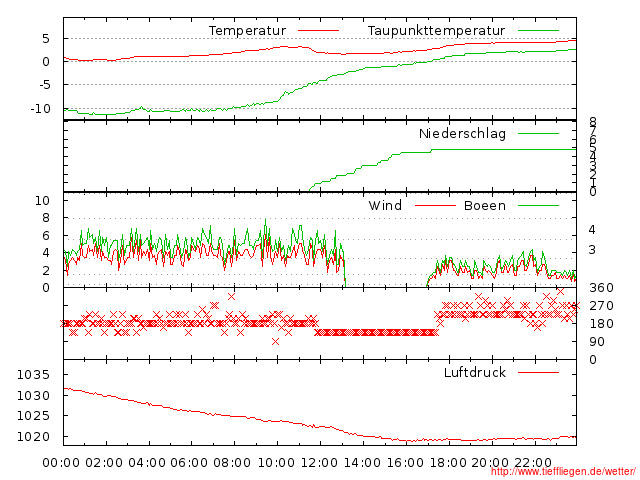The width and height of the screenshot is (640, 480).
Task: Click the 360 wind direction axis label
Action: click(x=601, y=288)
